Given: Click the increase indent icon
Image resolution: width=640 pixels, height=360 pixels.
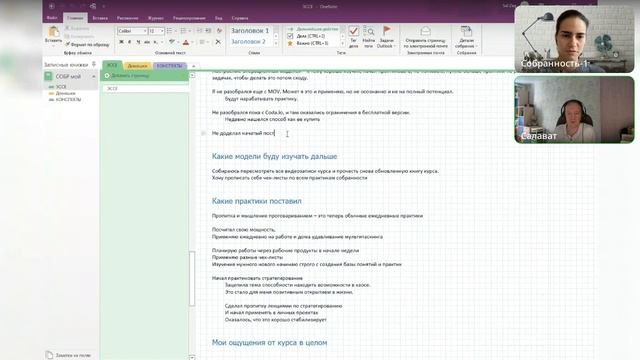Looking at the screenshot, I should pos(208,31).
